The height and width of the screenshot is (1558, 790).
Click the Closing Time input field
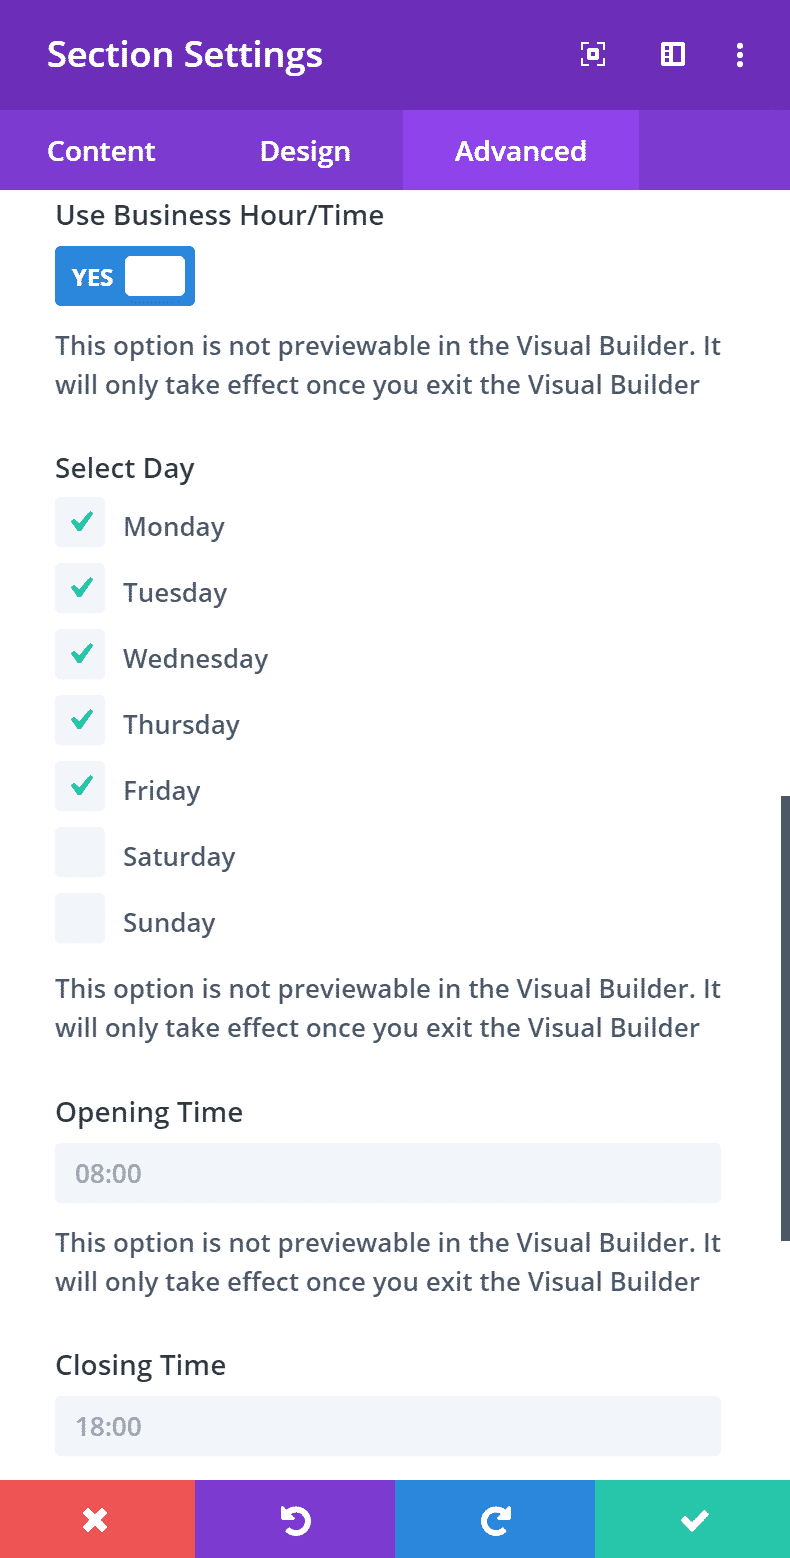click(388, 1426)
